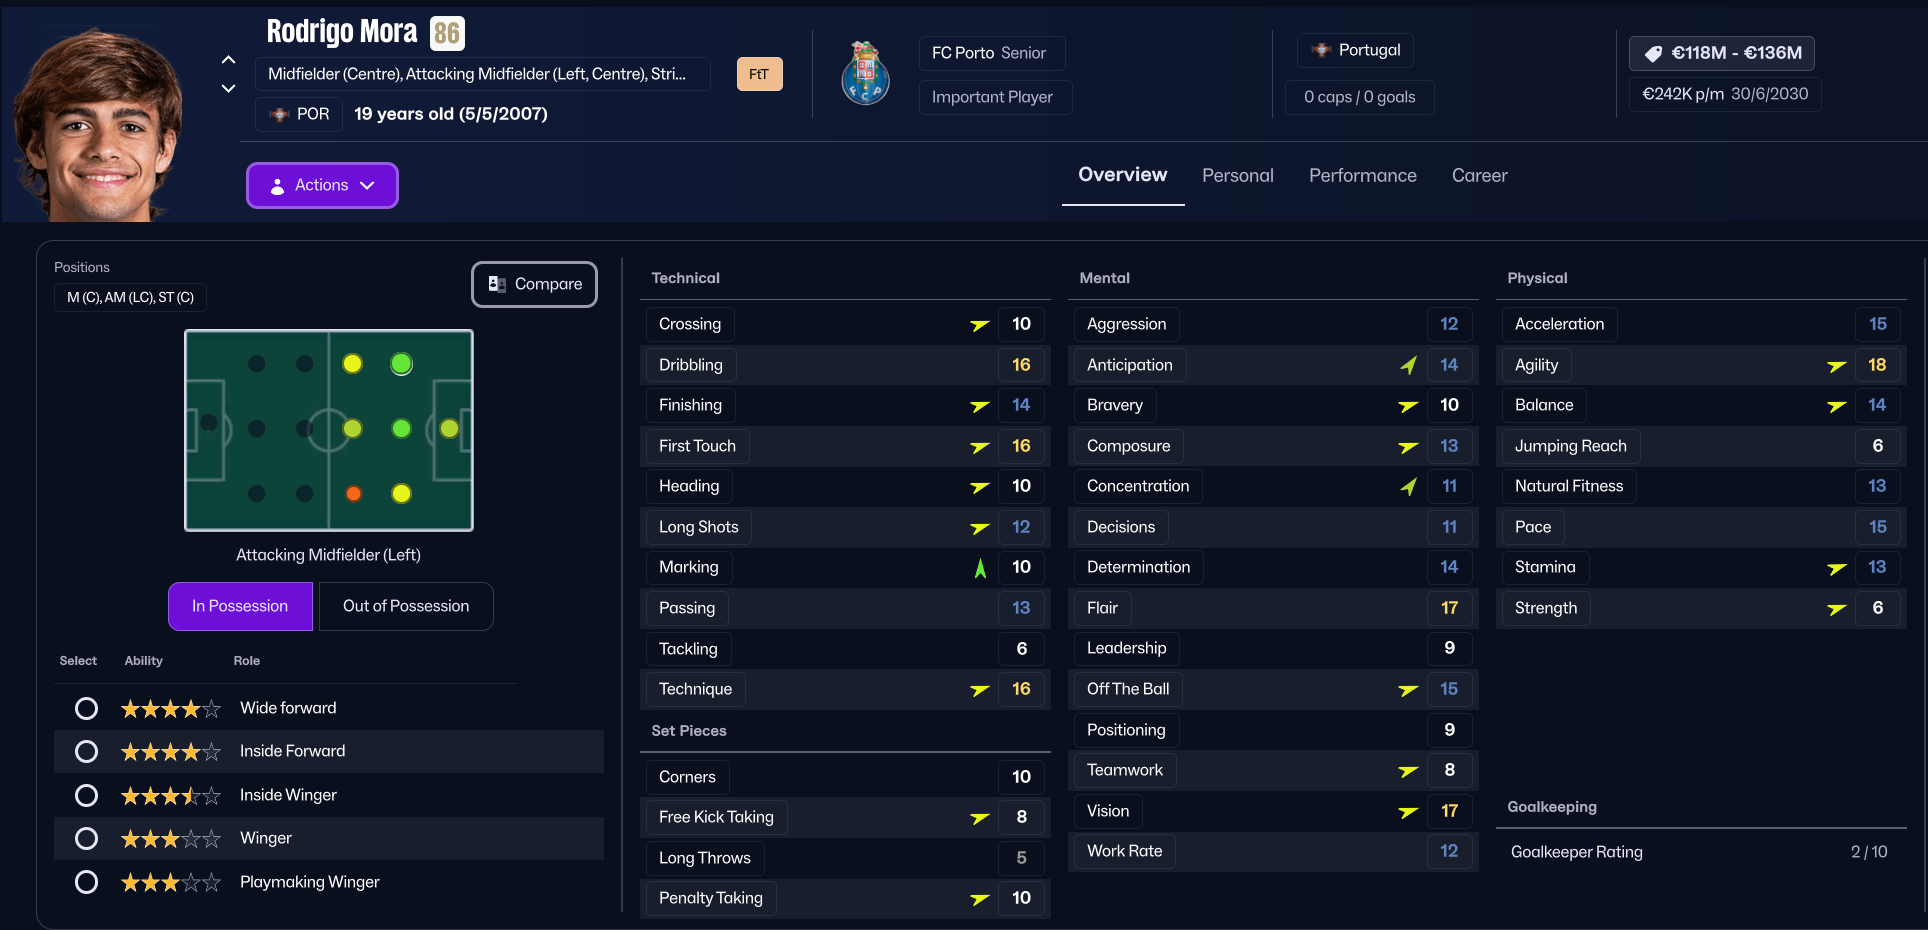Click the Long Throws attribute label
The width and height of the screenshot is (1928, 930).
705,858
